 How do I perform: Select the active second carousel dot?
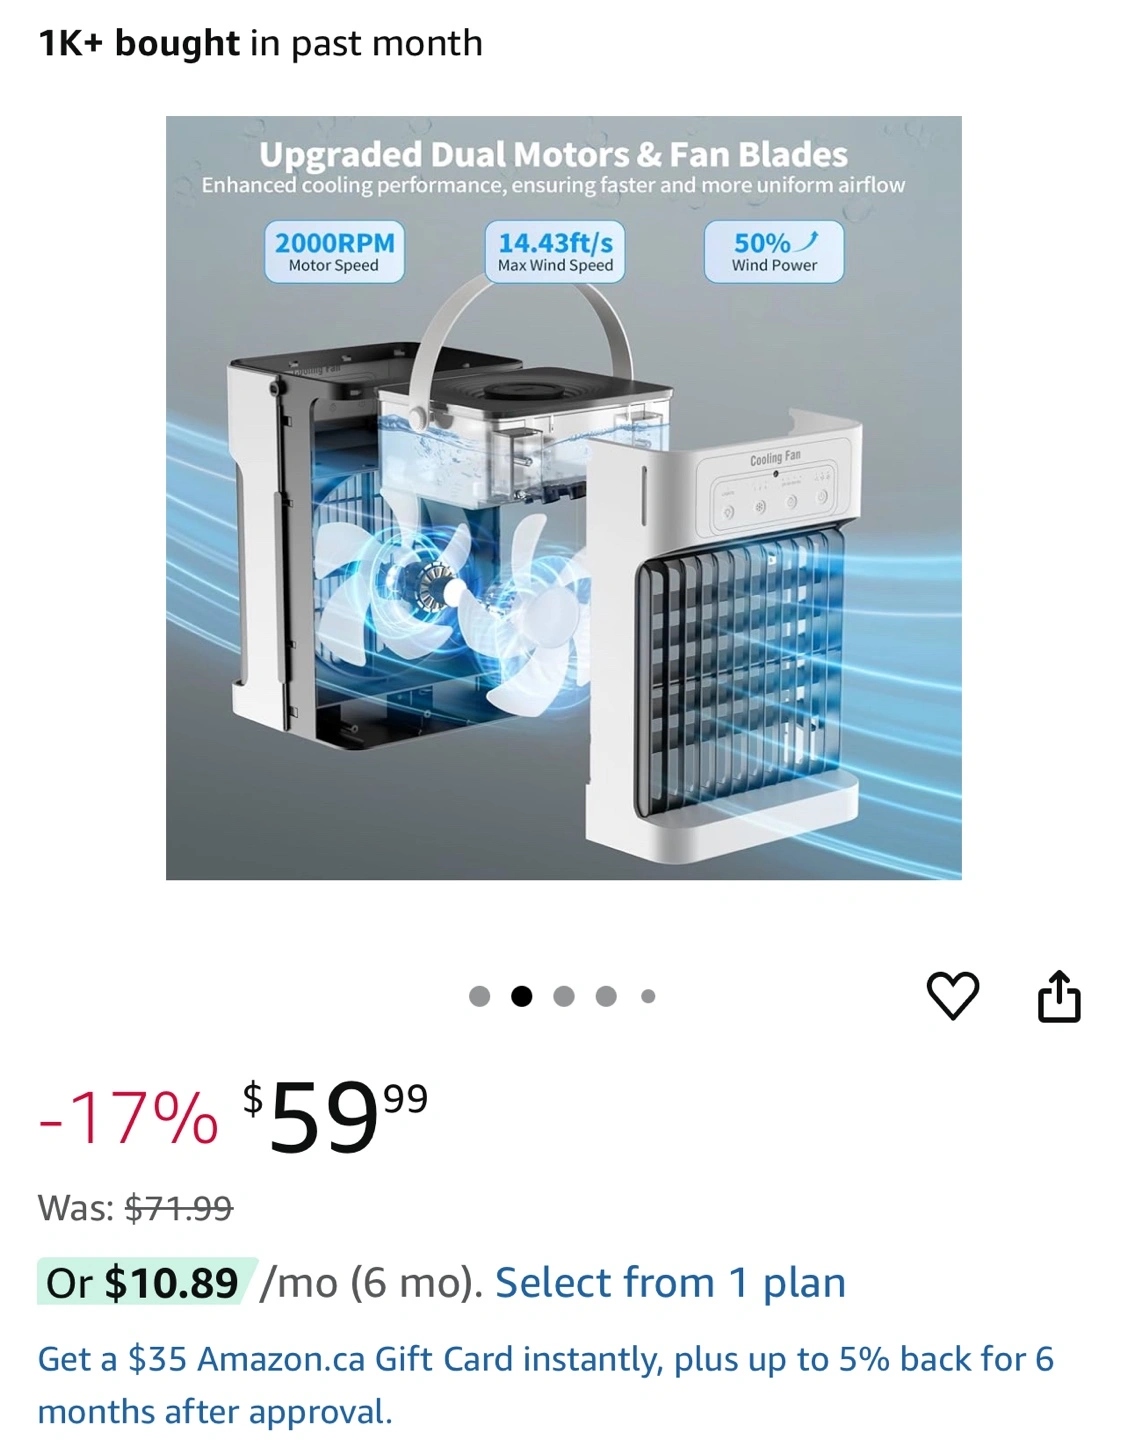coord(521,996)
